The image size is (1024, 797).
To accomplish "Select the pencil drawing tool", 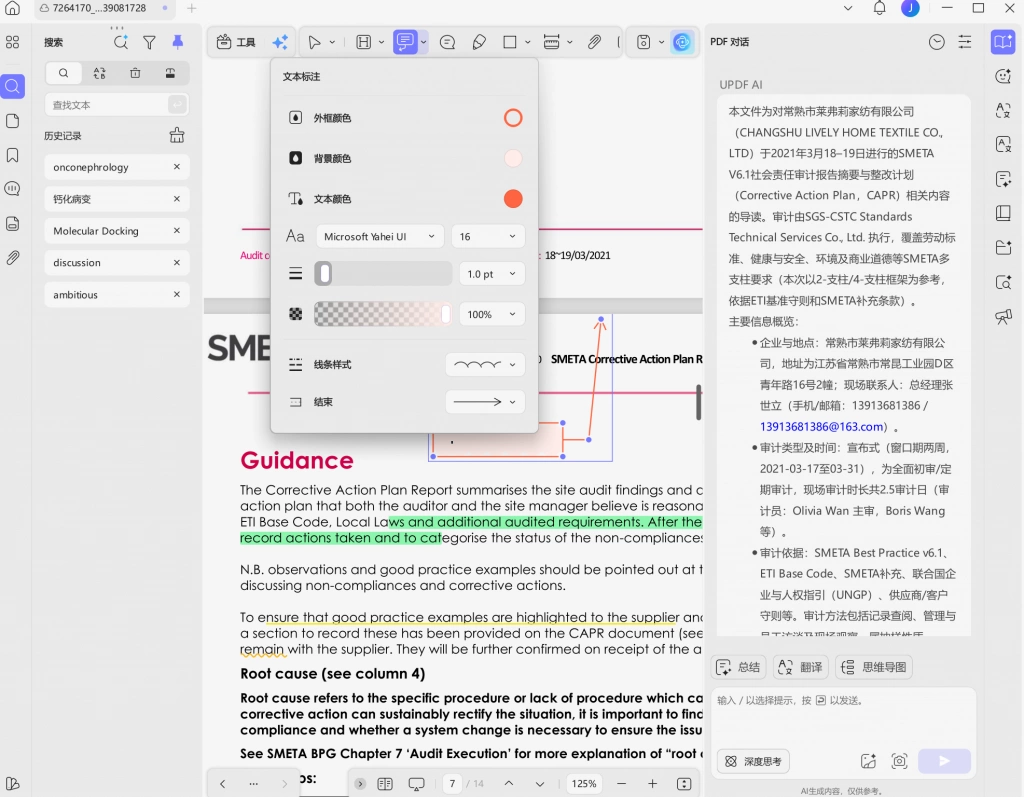I will pos(479,42).
